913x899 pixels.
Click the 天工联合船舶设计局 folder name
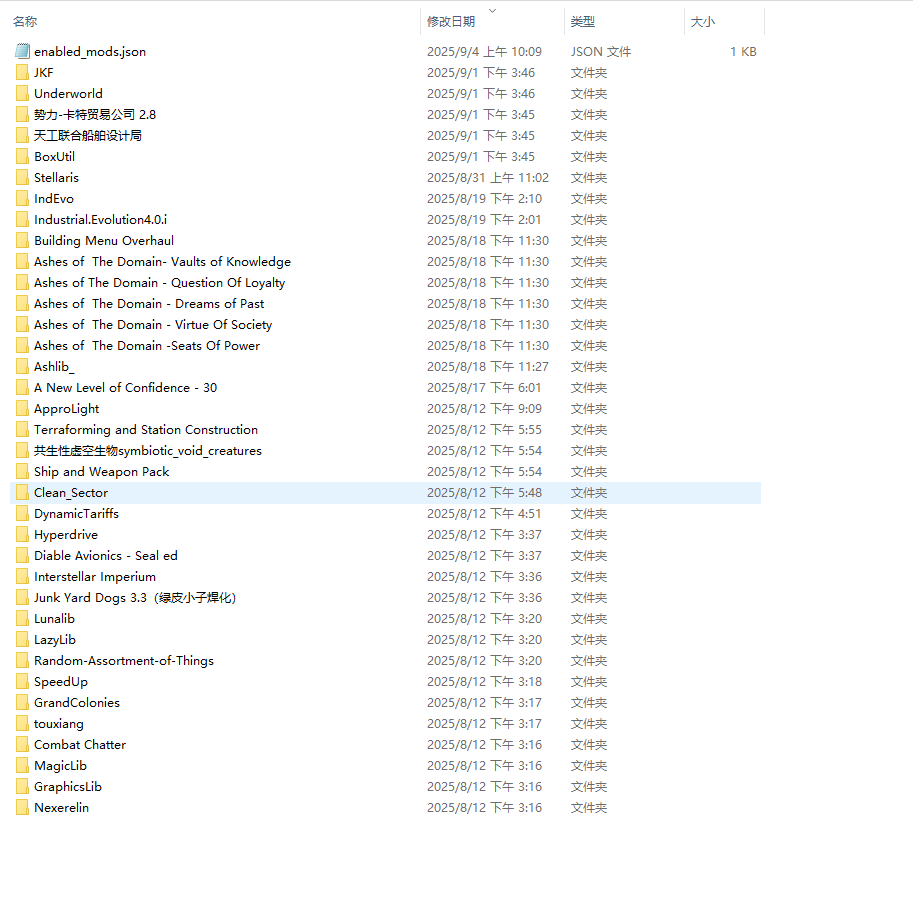[88, 135]
